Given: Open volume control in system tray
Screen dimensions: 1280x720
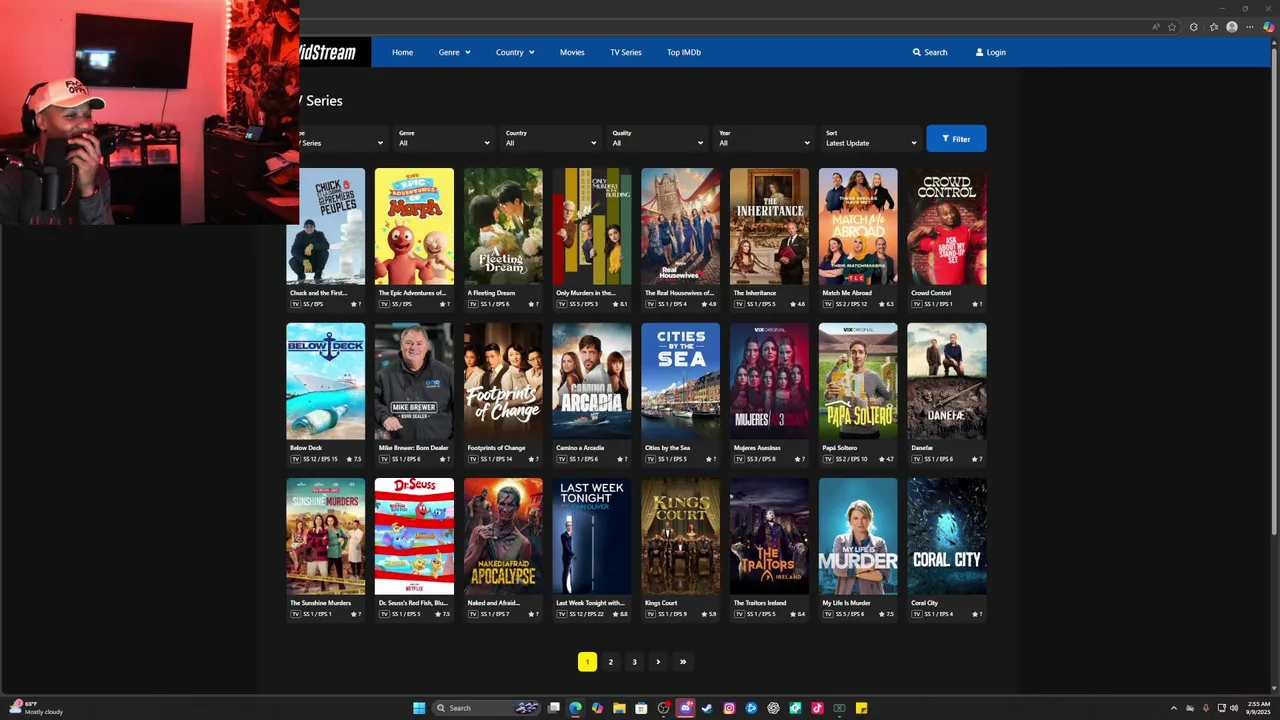Looking at the screenshot, I should 1234,708.
